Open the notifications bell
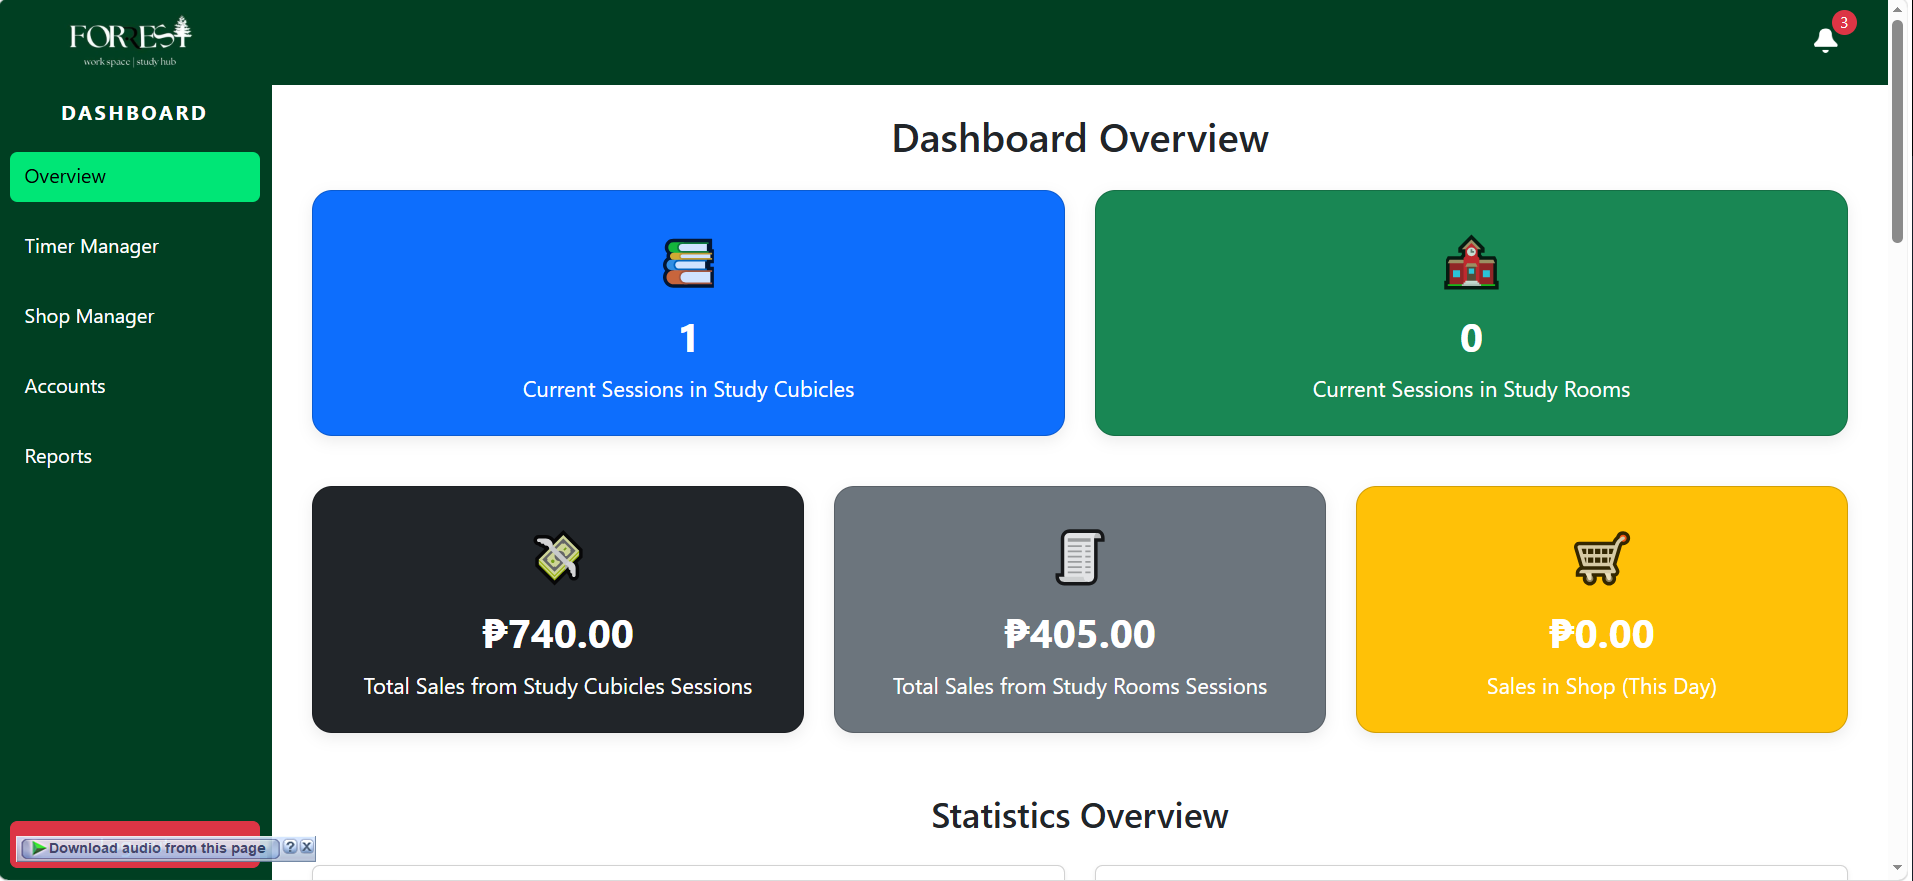 tap(1825, 40)
